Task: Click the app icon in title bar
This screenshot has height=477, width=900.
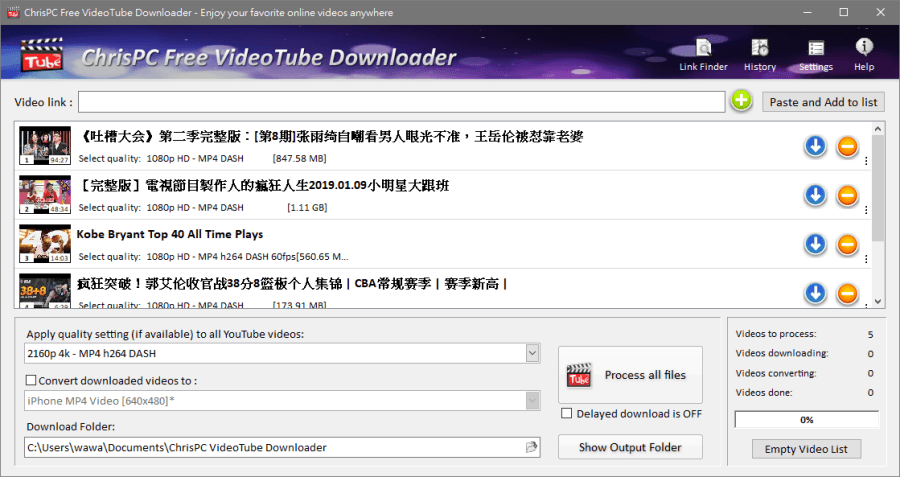Action: (13, 12)
